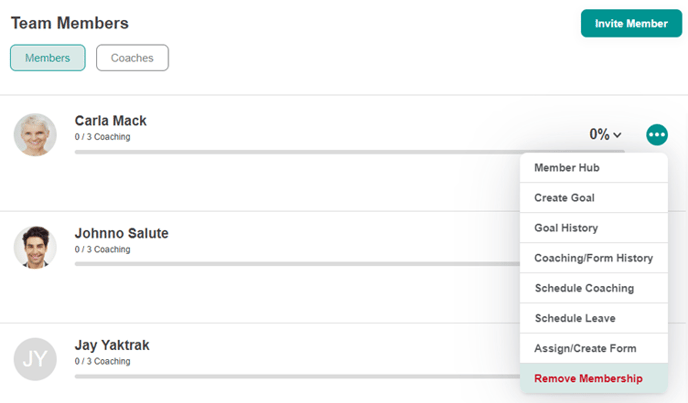Viewport: 688px width, 403px height.
Task: Select the Members tab
Action: [47, 58]
